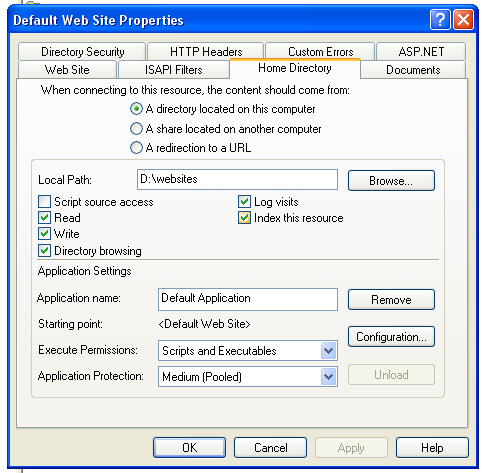Open Execute Permissions dropdown arrow
This screenshot has height=473, width=482.
tap(329, 351)
